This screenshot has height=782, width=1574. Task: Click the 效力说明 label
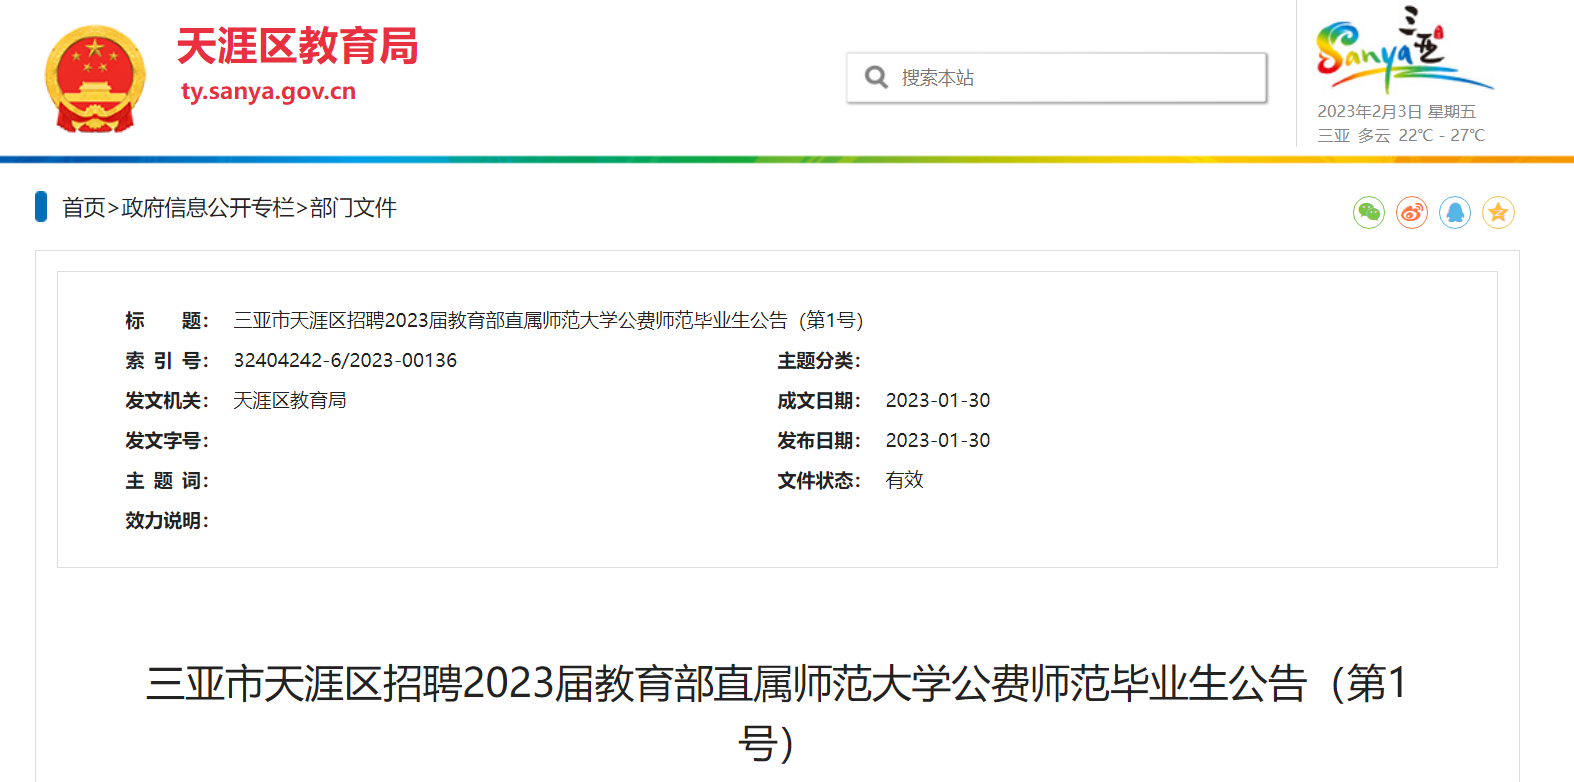pyautogui.click(x=167, y=520)
